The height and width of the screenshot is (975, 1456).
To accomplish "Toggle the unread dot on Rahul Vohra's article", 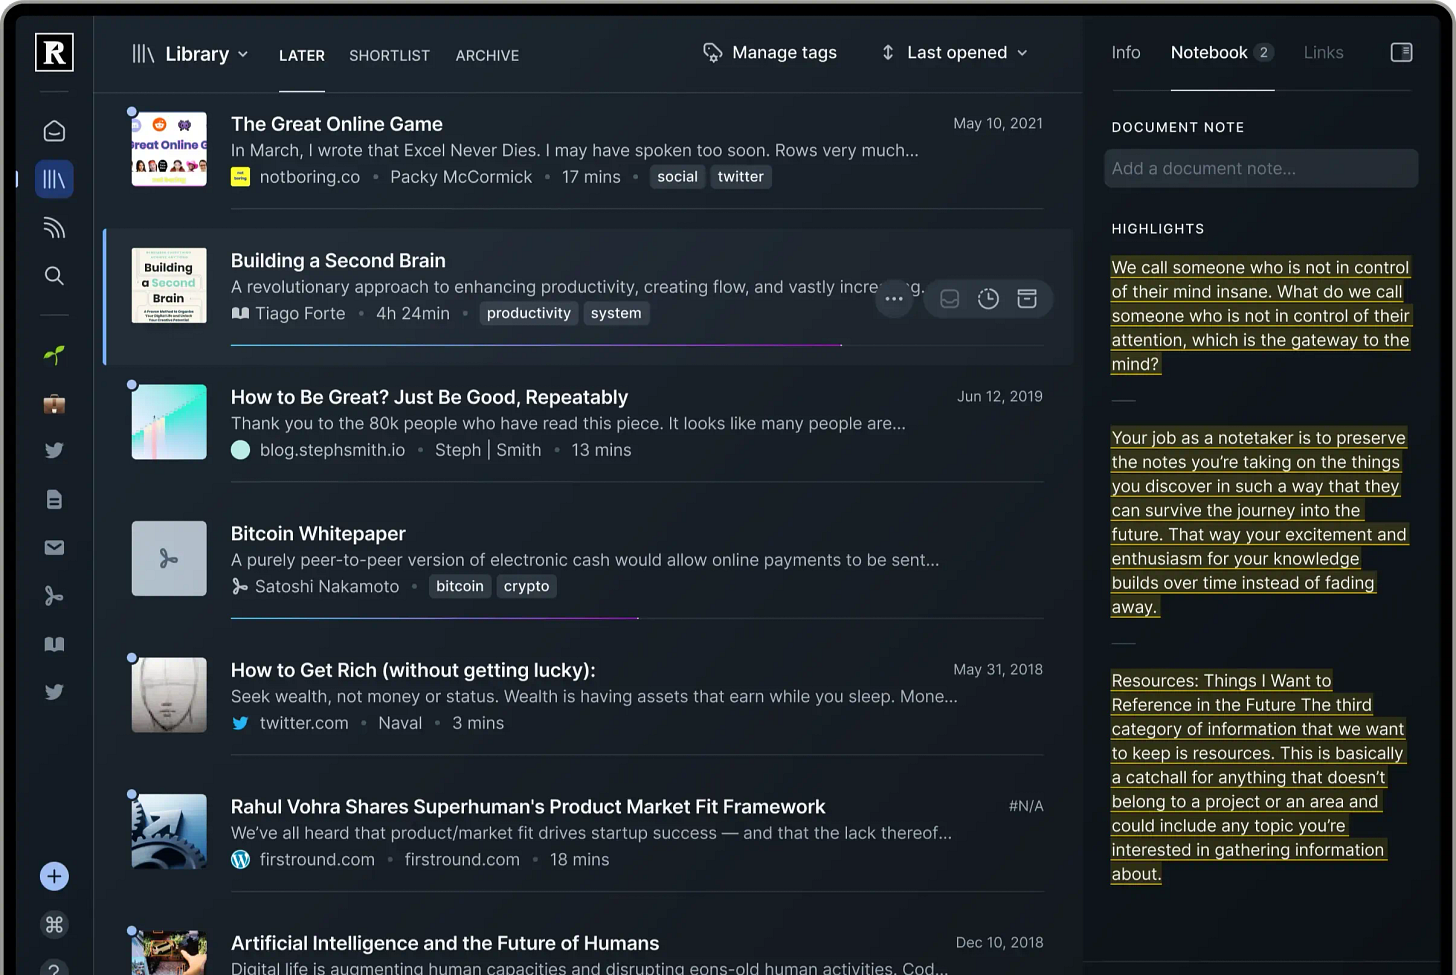I will pyautogui.click(x=131, y=793).
